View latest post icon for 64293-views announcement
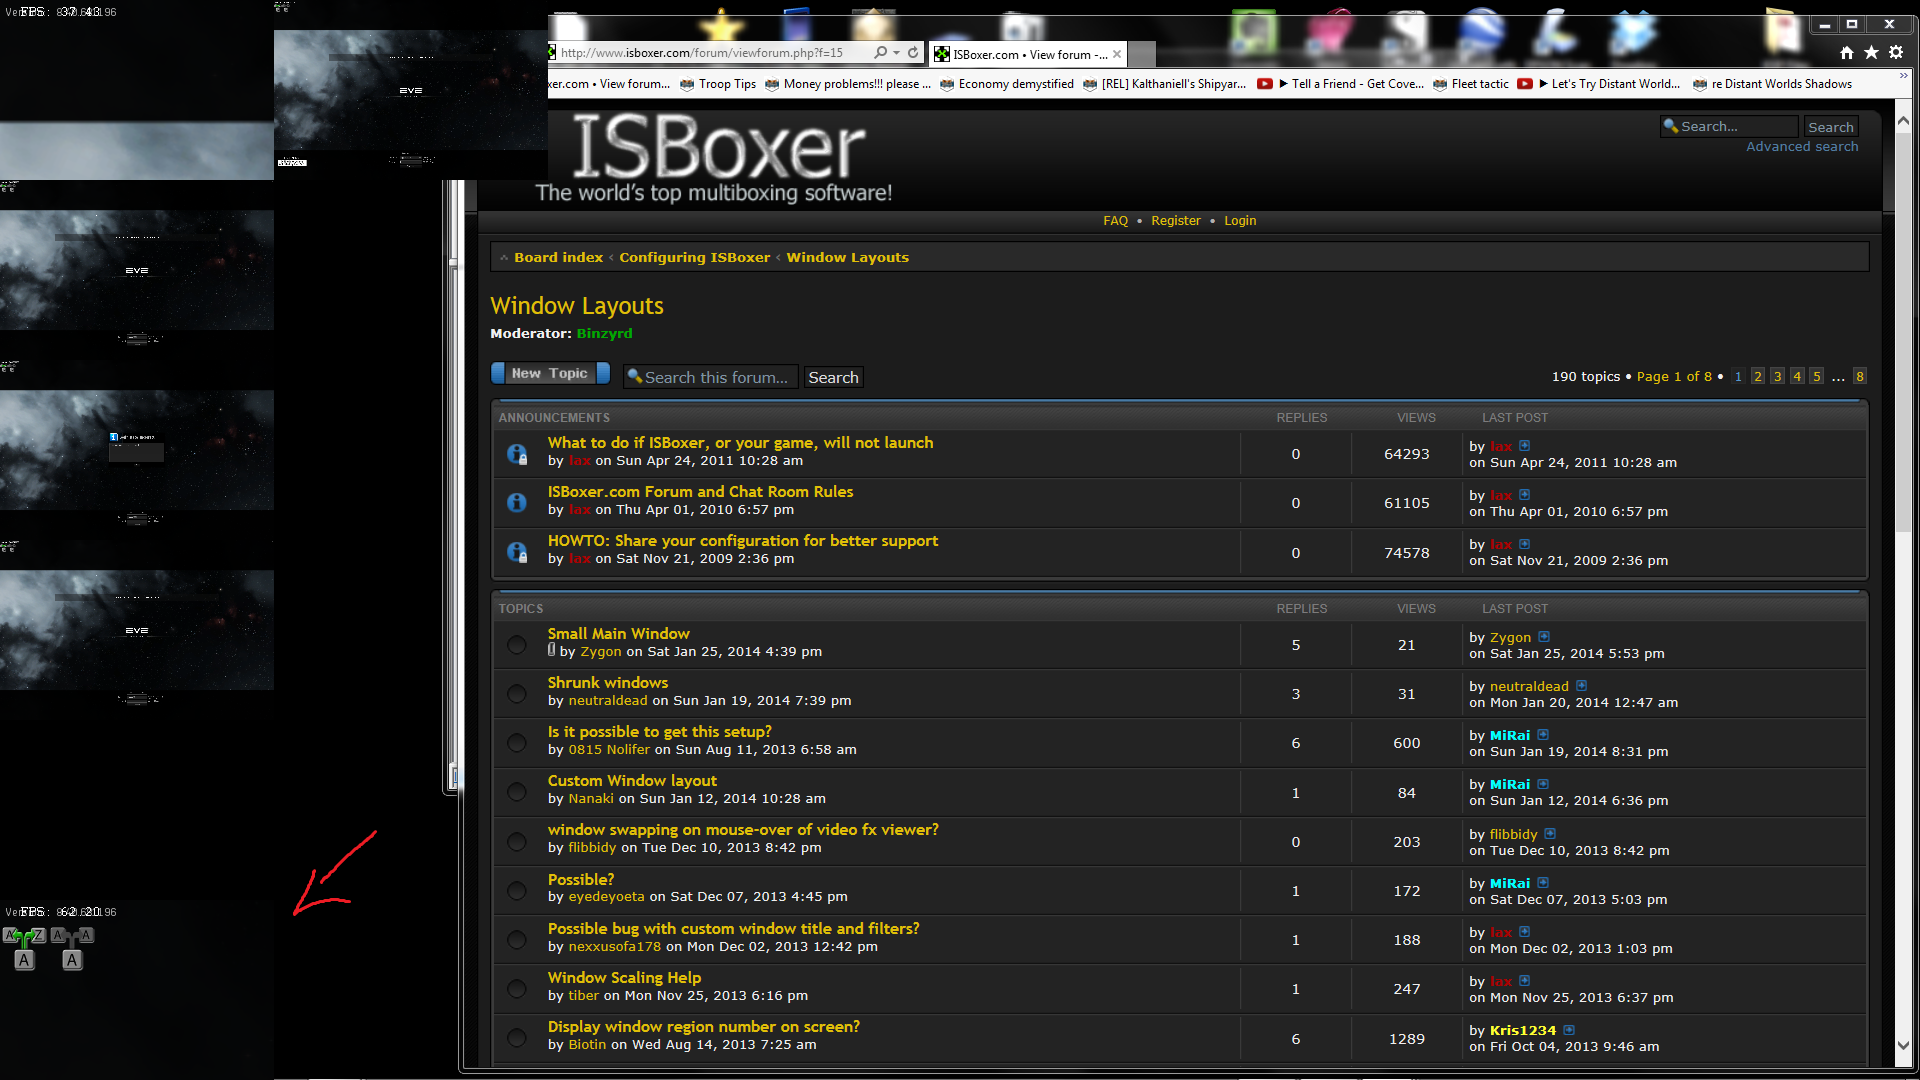1920x1080 pixels. tap(1525, 446)
